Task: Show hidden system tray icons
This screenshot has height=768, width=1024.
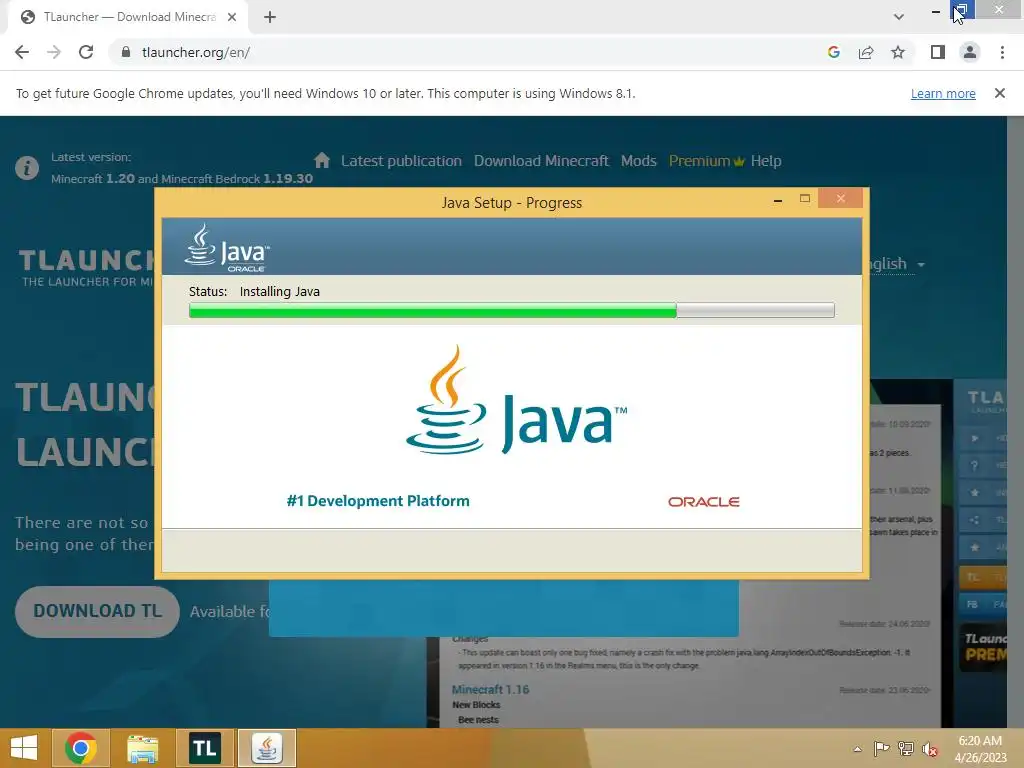Action: [857, 749]
